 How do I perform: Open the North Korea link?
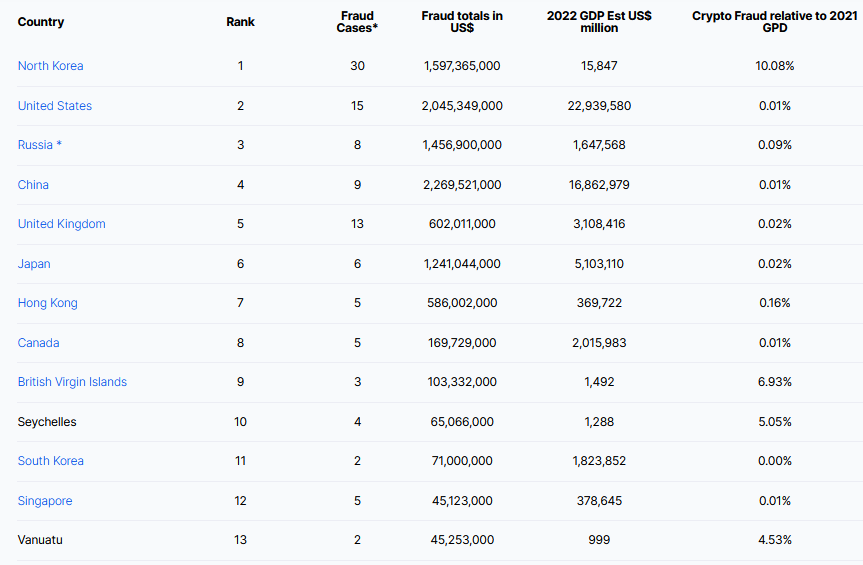pyautogui.click(x=50, y=66)
